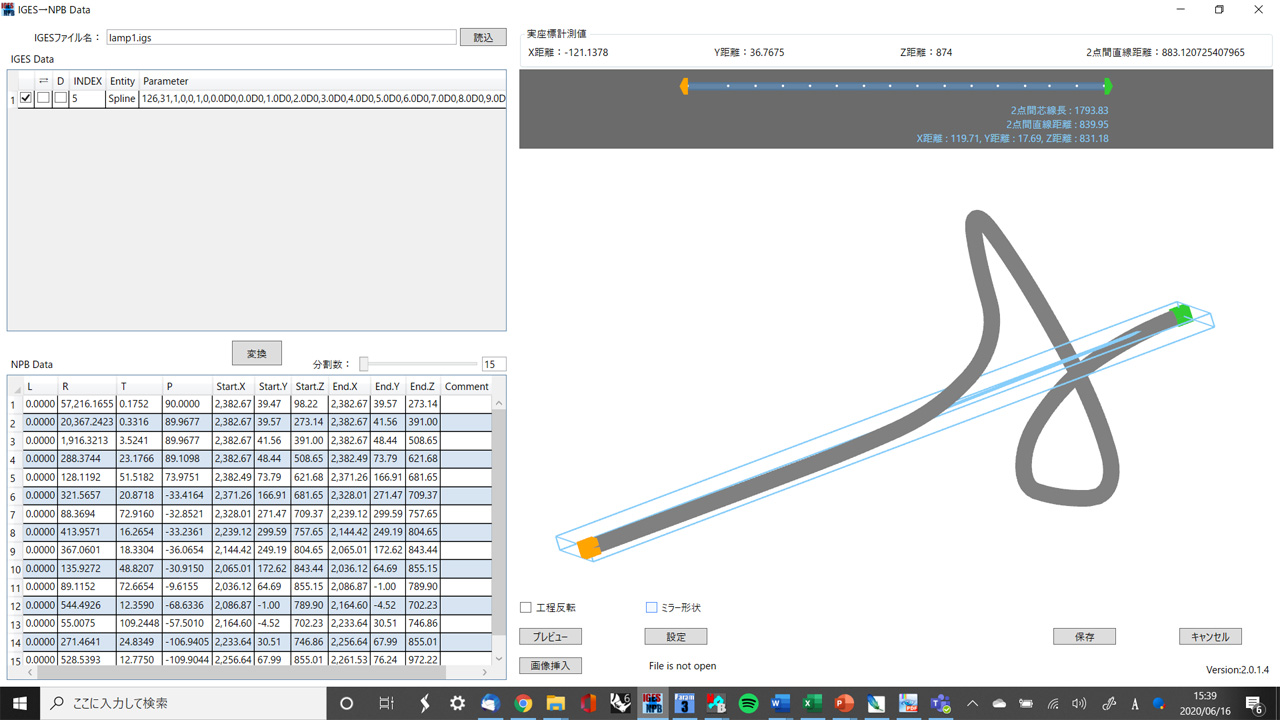
Task: Open the 設定 settings dialog
Action: 675,636
